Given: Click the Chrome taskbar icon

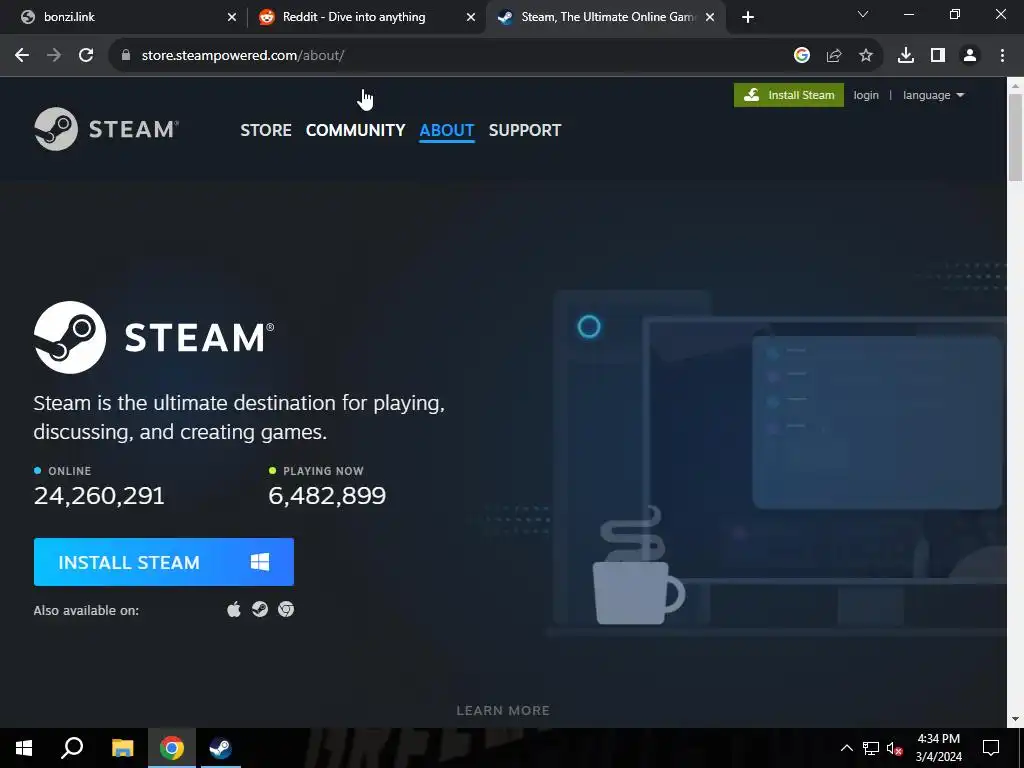Looking at the screenshot, I should coord(171,748).
